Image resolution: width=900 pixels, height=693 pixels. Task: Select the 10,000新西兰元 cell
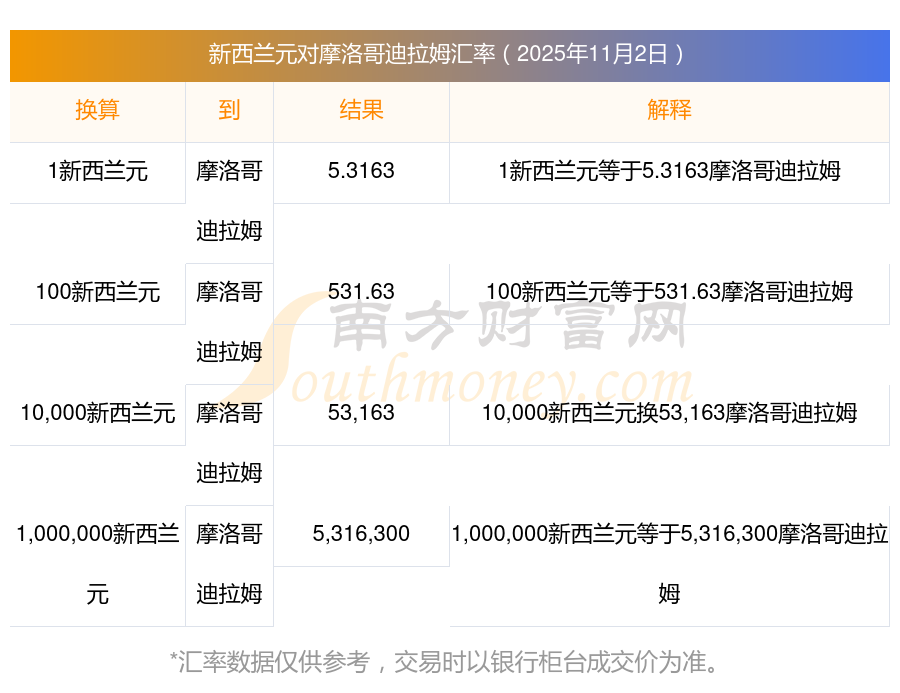click(x=97, y=413)
